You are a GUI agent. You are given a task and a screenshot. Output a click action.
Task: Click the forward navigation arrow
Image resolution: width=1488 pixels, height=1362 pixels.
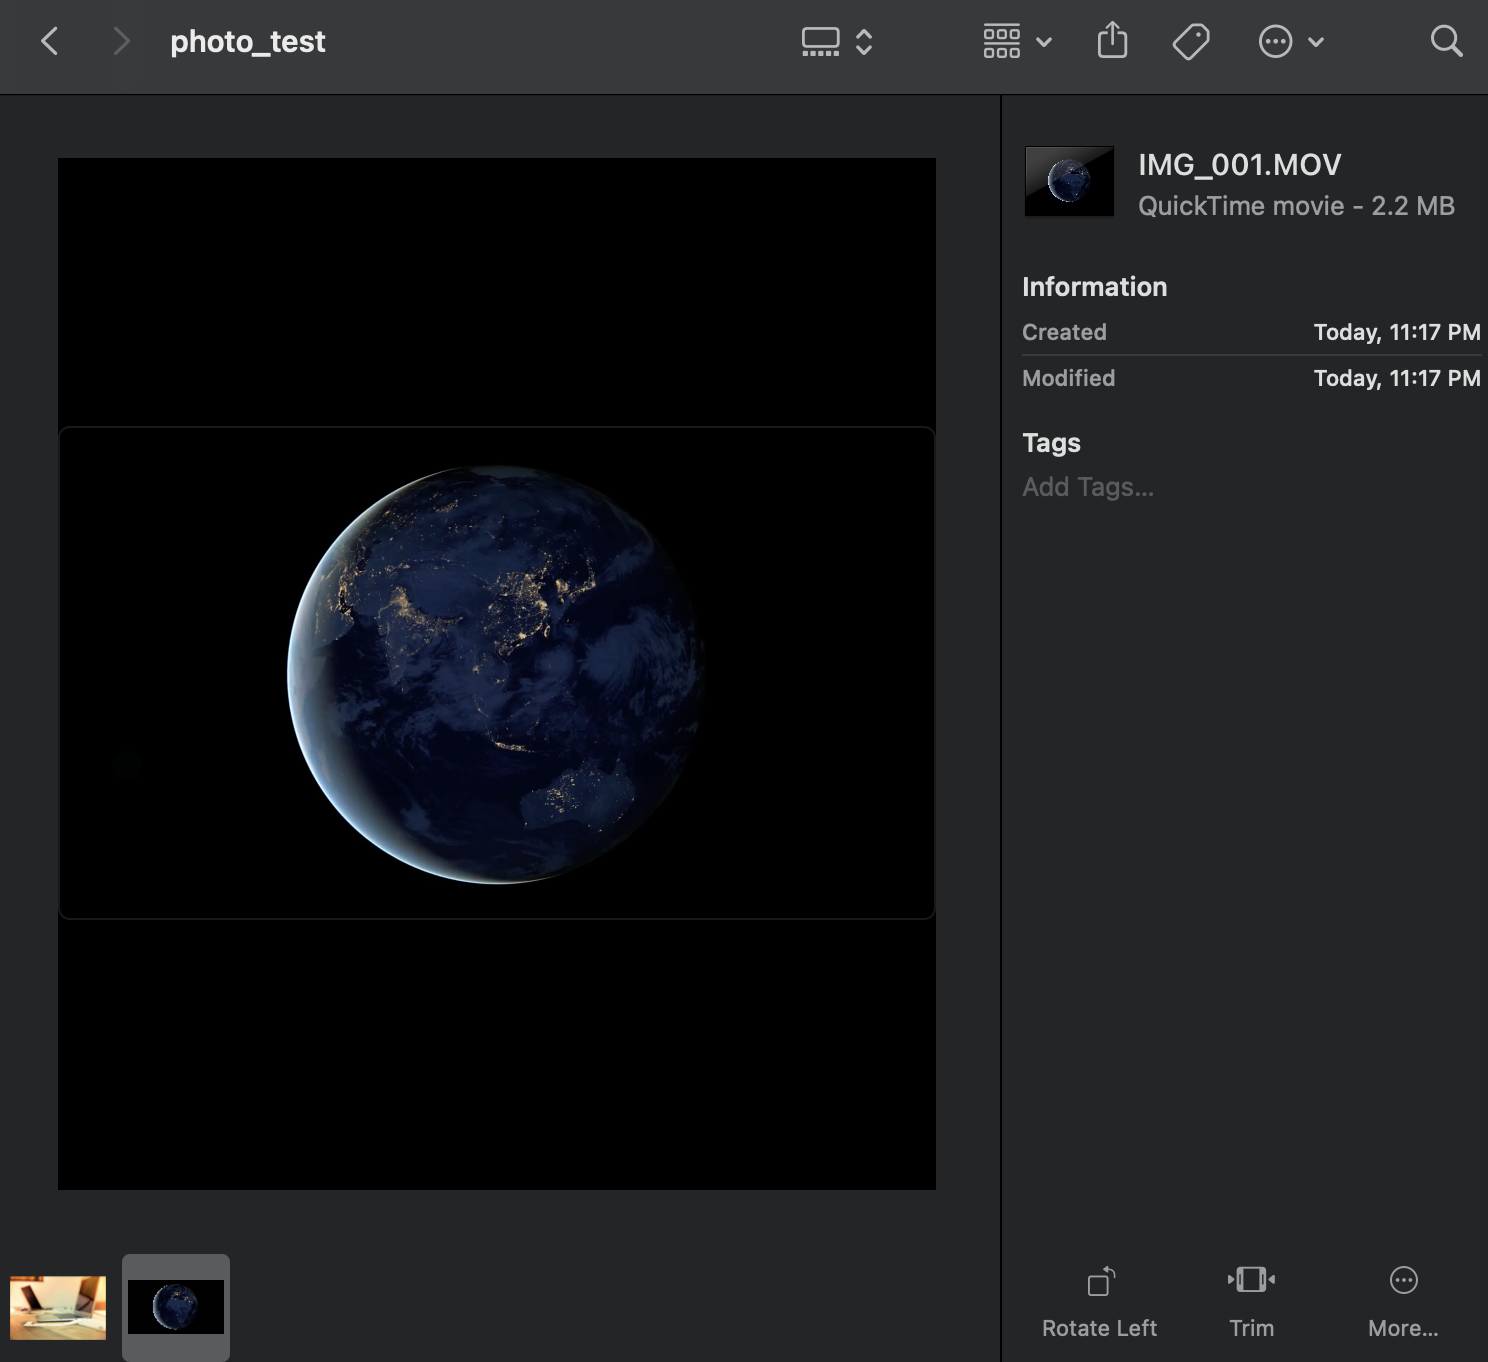click(x=120, y=41)
